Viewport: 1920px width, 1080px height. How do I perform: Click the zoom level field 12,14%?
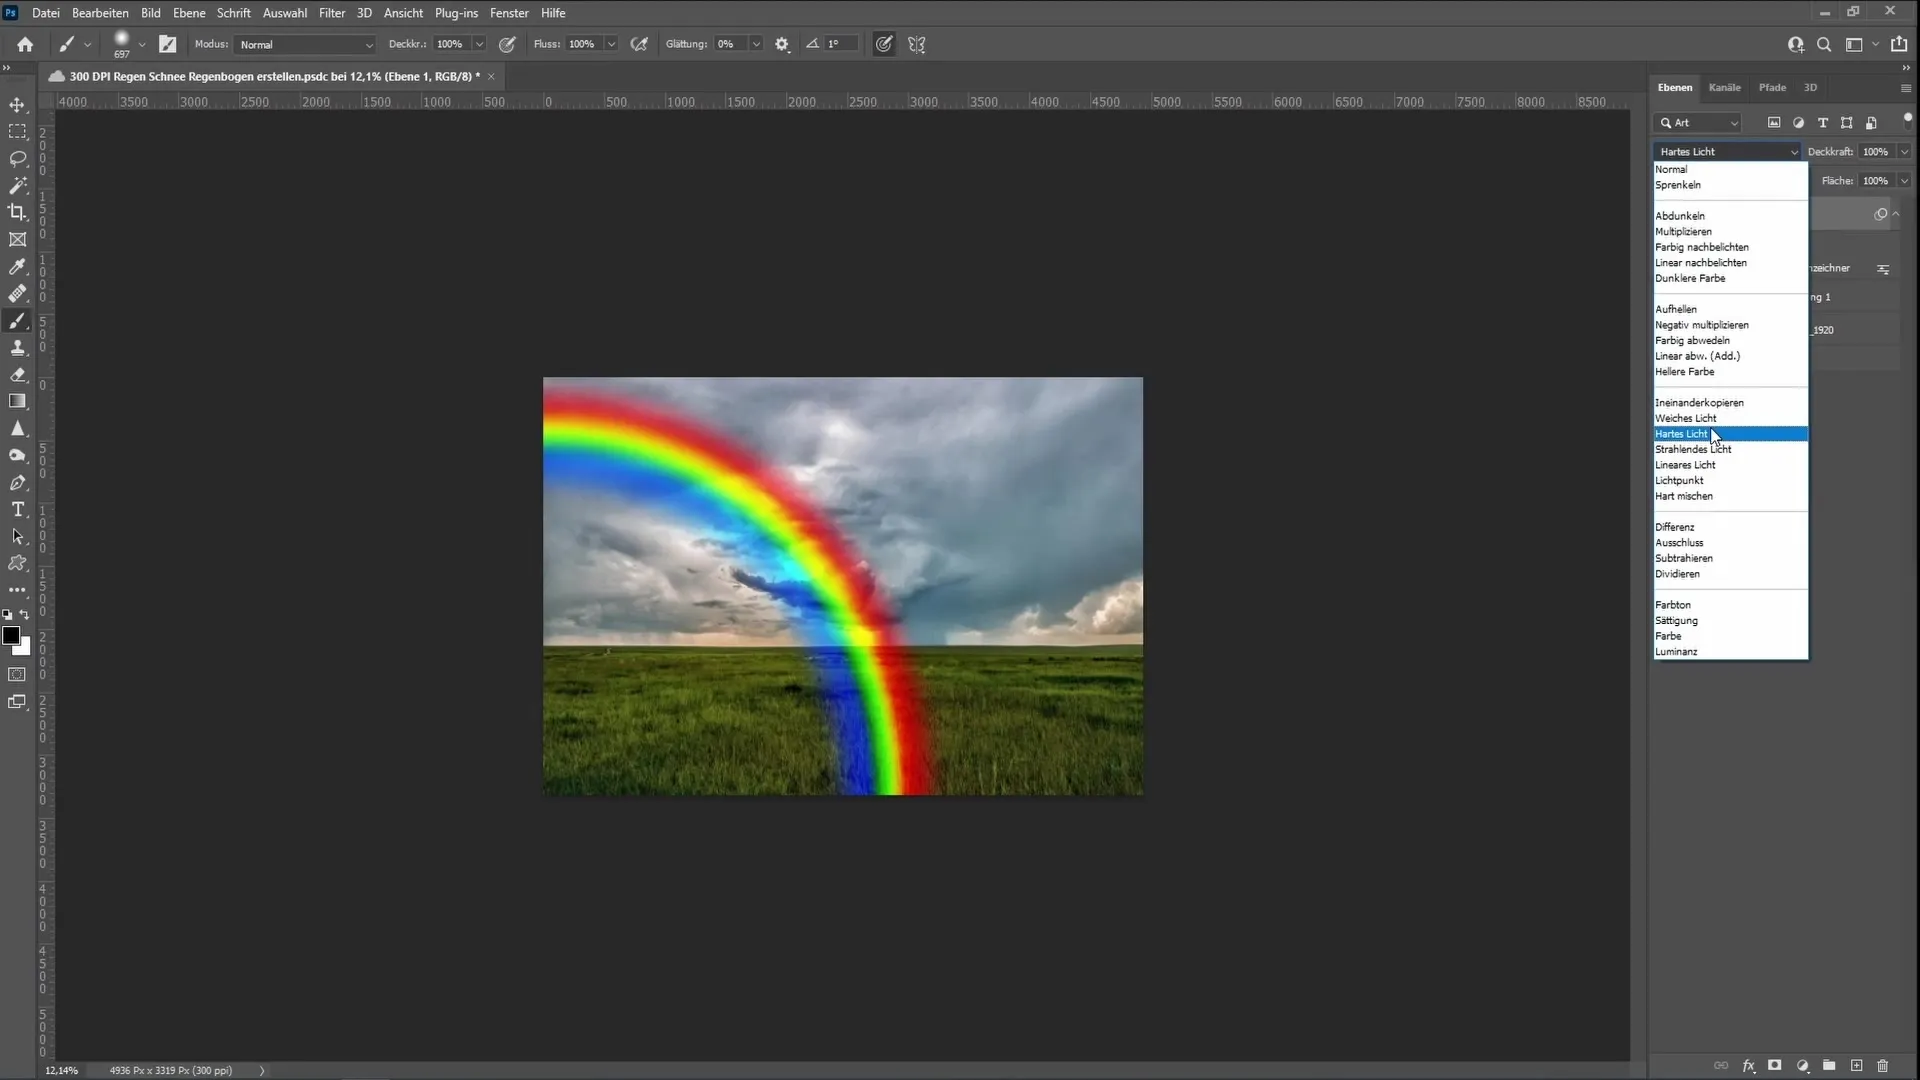point(62,1070)
